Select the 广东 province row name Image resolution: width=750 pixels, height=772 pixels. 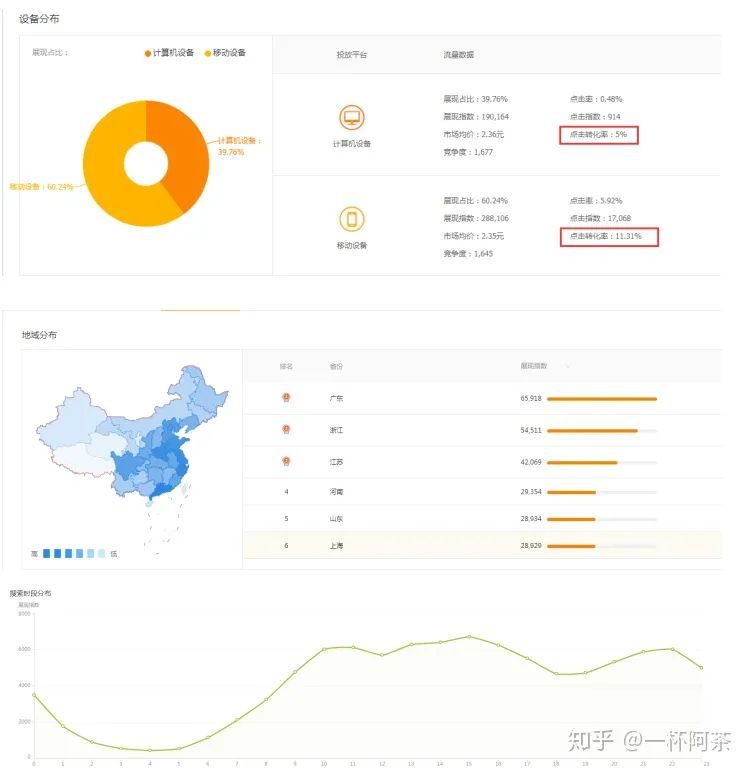coord(336,398)
